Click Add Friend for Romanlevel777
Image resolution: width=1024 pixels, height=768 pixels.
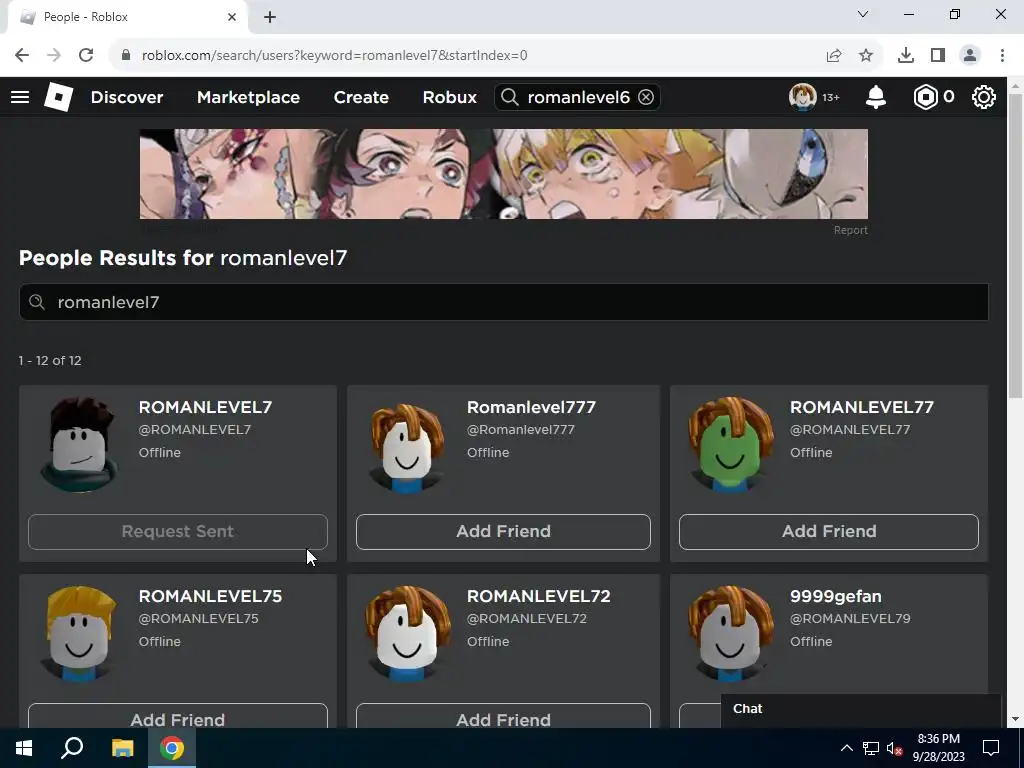coord(503,532)
